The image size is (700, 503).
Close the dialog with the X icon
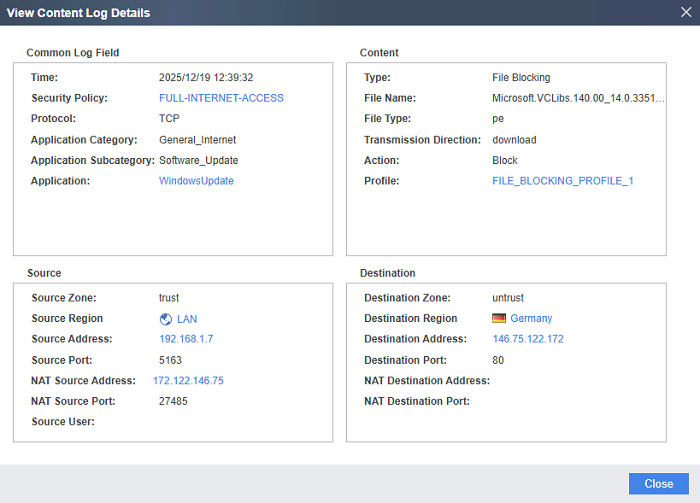pyautogui.click(x=686, y=13)
